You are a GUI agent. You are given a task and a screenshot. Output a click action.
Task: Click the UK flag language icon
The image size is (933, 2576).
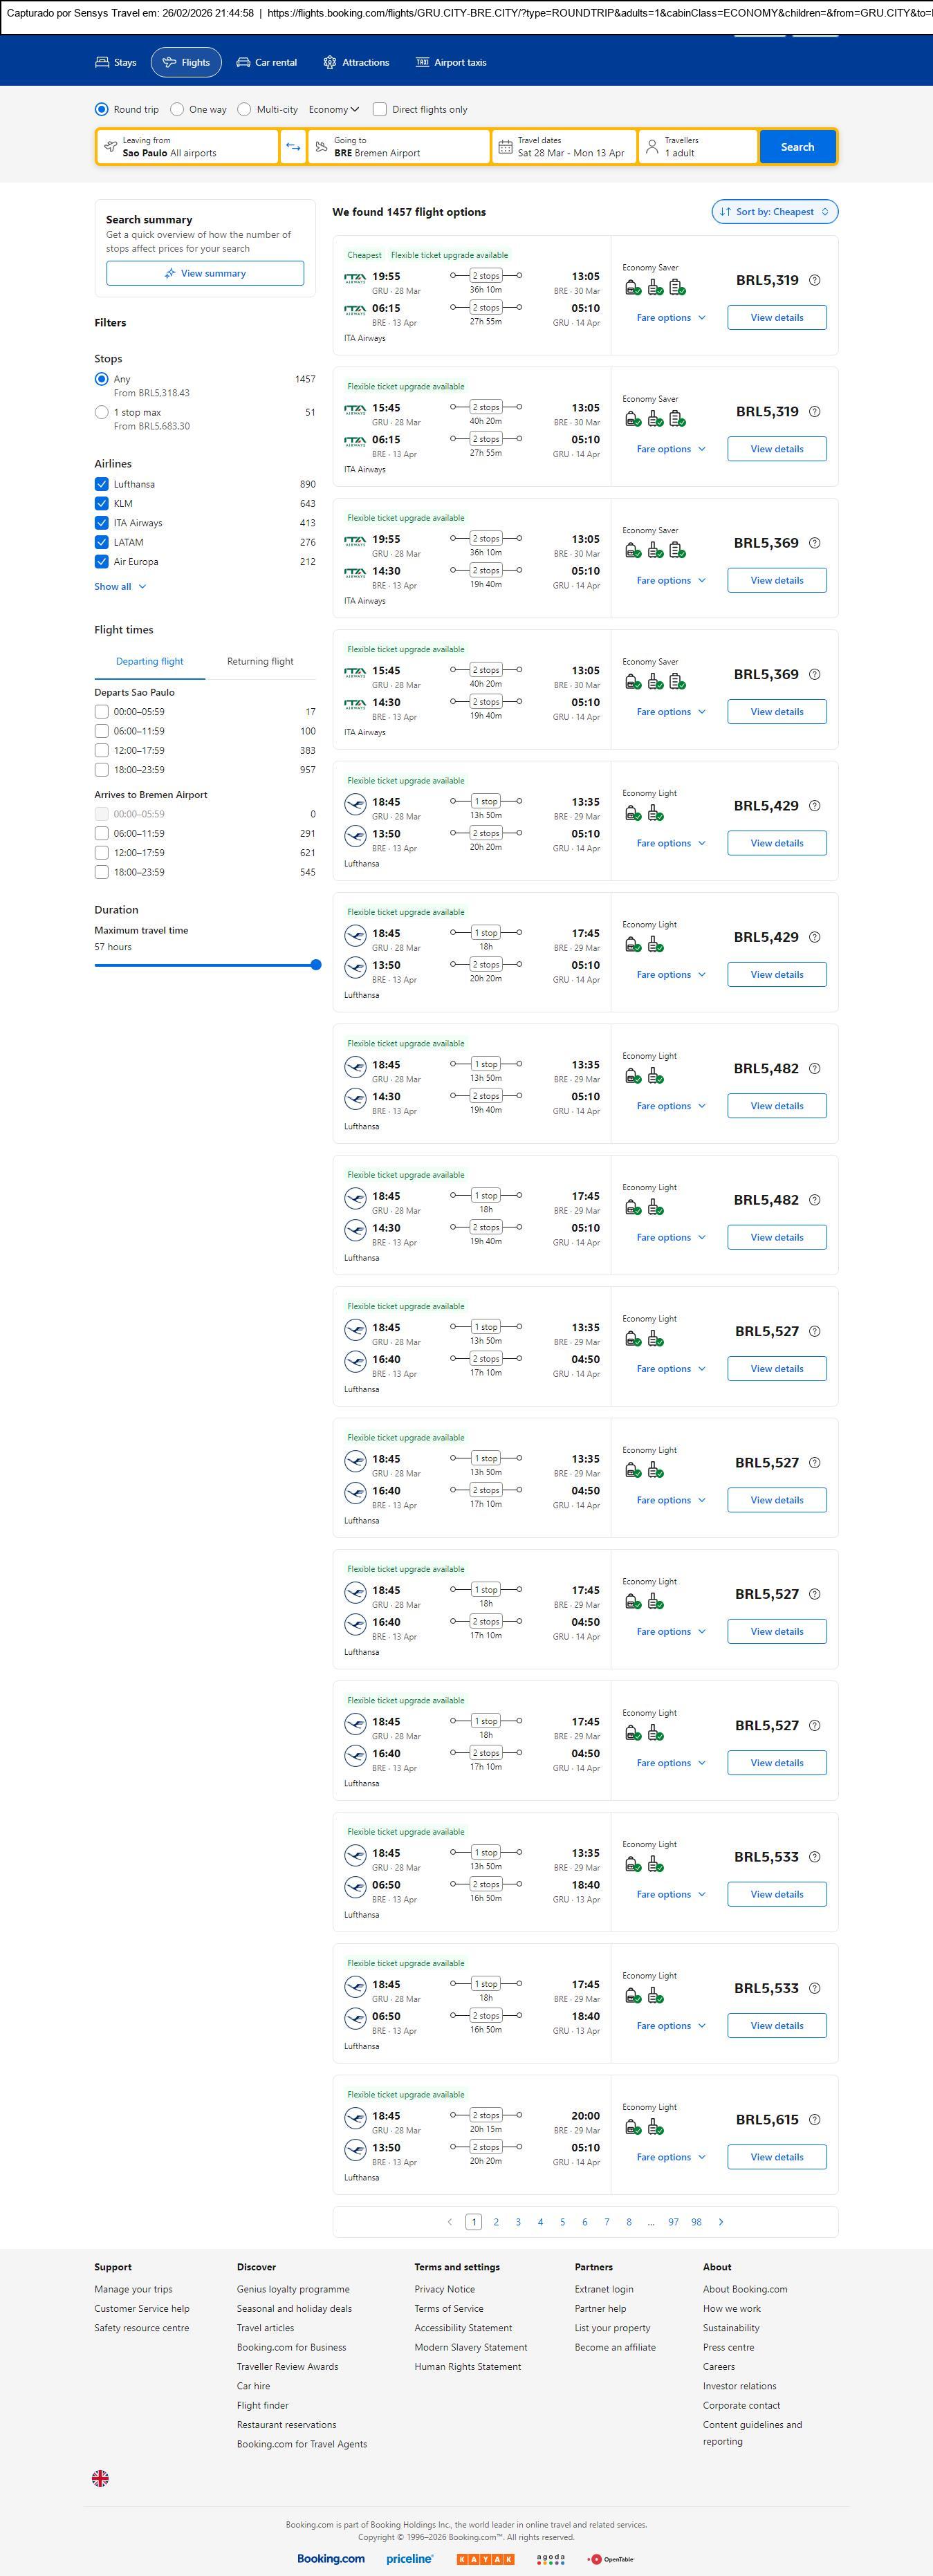pos(100,2477)
